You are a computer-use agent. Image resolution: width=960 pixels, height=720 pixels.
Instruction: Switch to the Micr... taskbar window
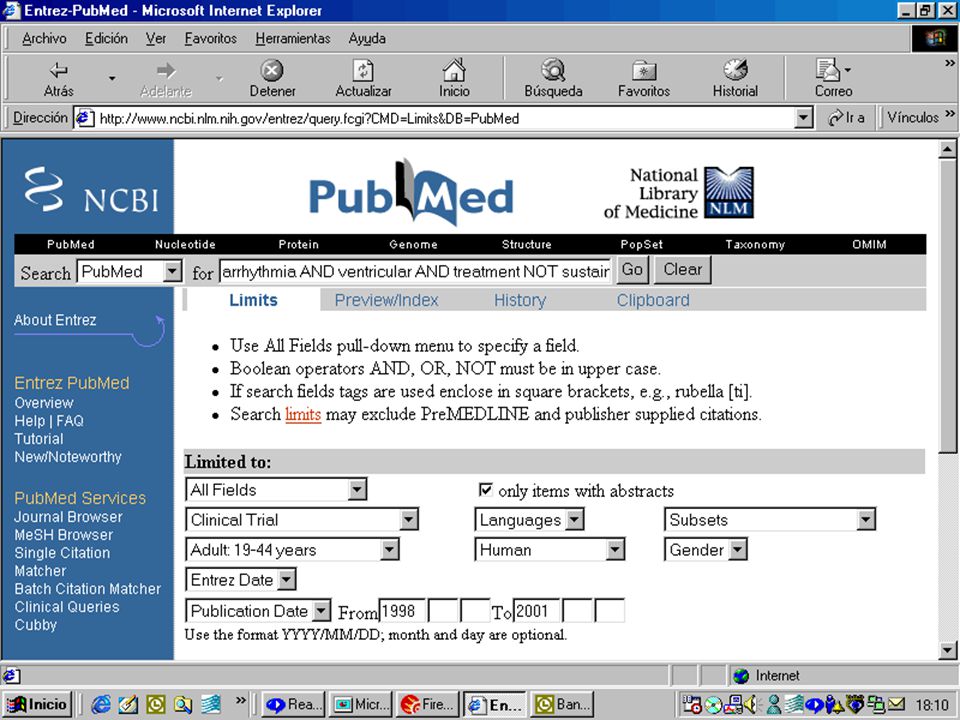point(361,705)
